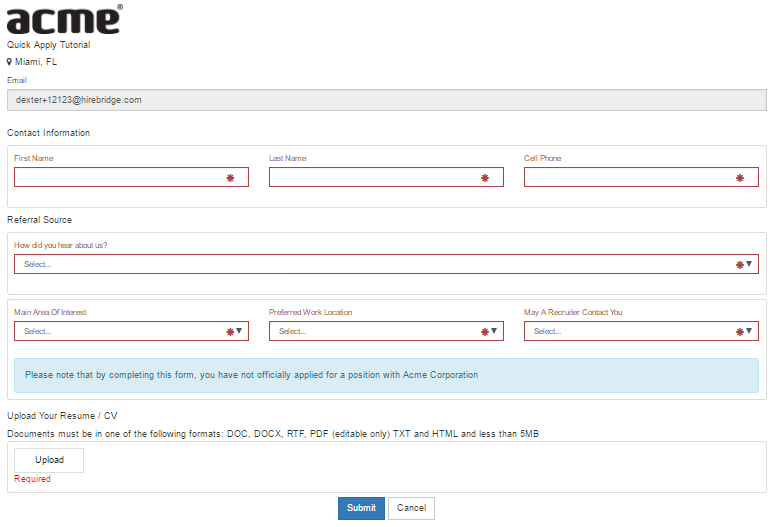The image size is (771, 527).
Task: Click the Acme logo
Action: click(x=65, y=20)
